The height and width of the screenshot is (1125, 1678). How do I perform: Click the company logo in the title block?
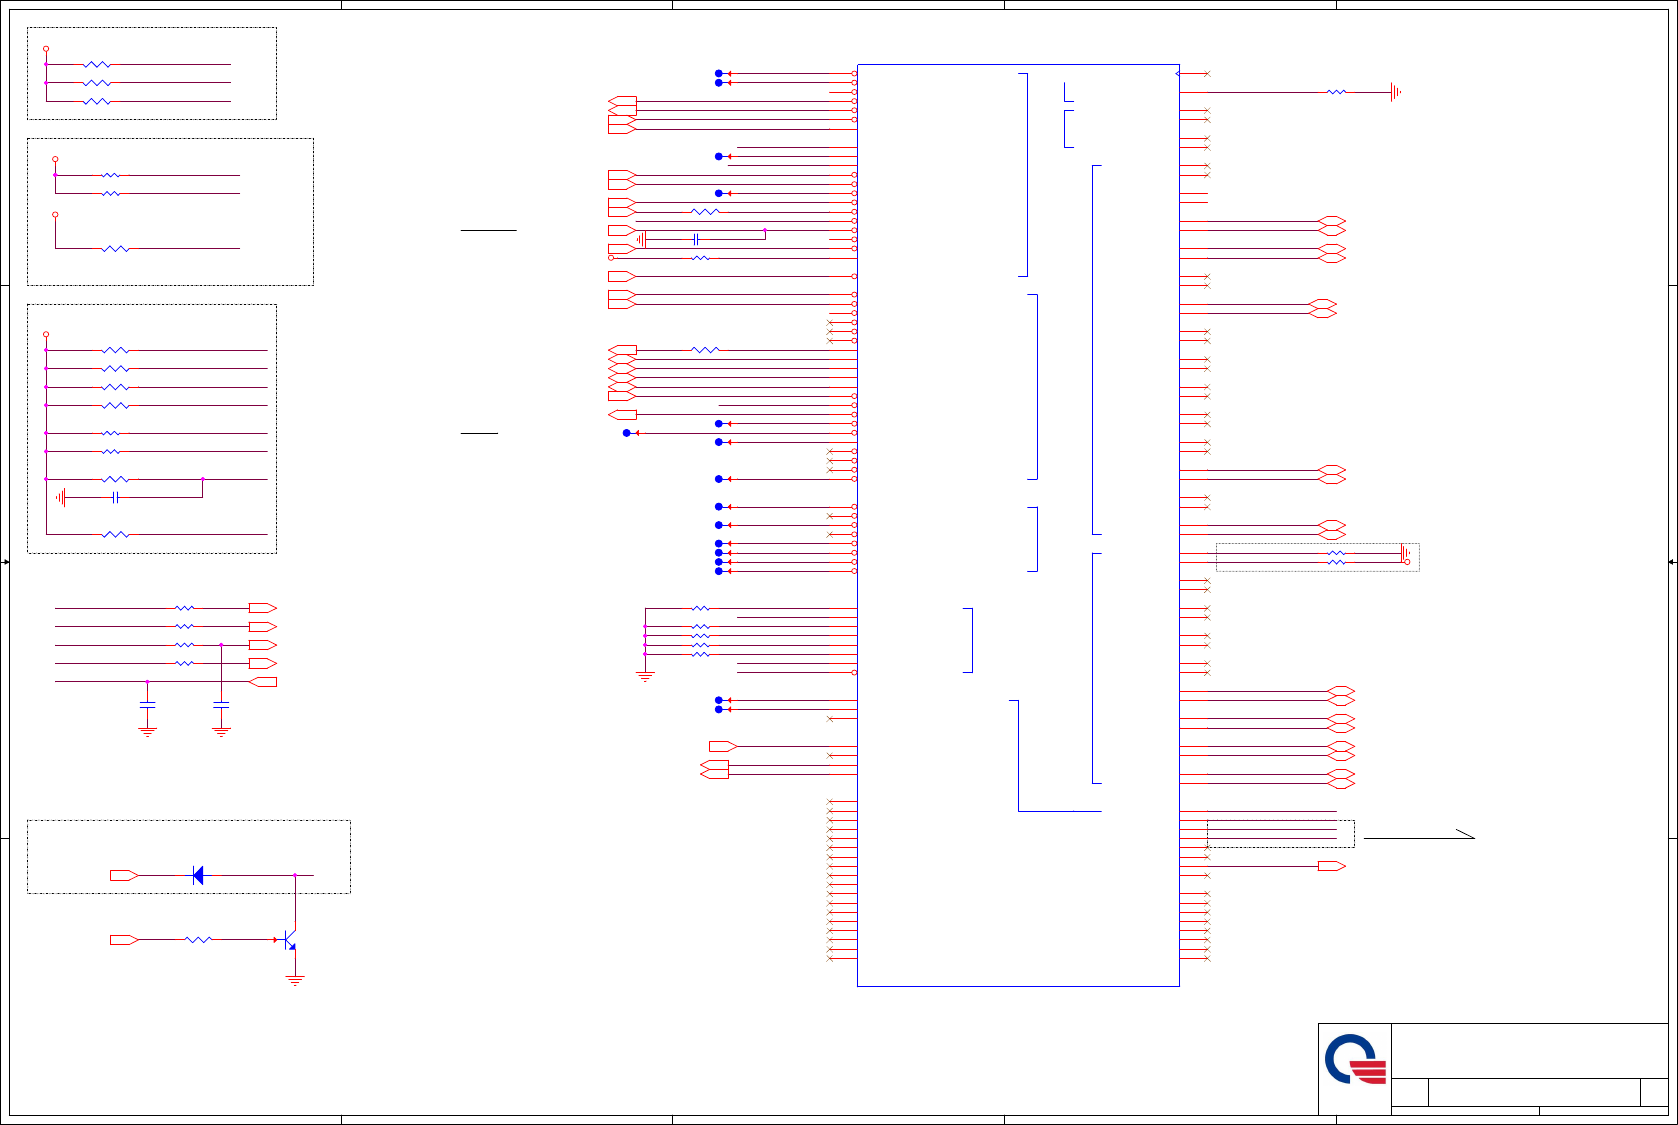[1356, 1060]
